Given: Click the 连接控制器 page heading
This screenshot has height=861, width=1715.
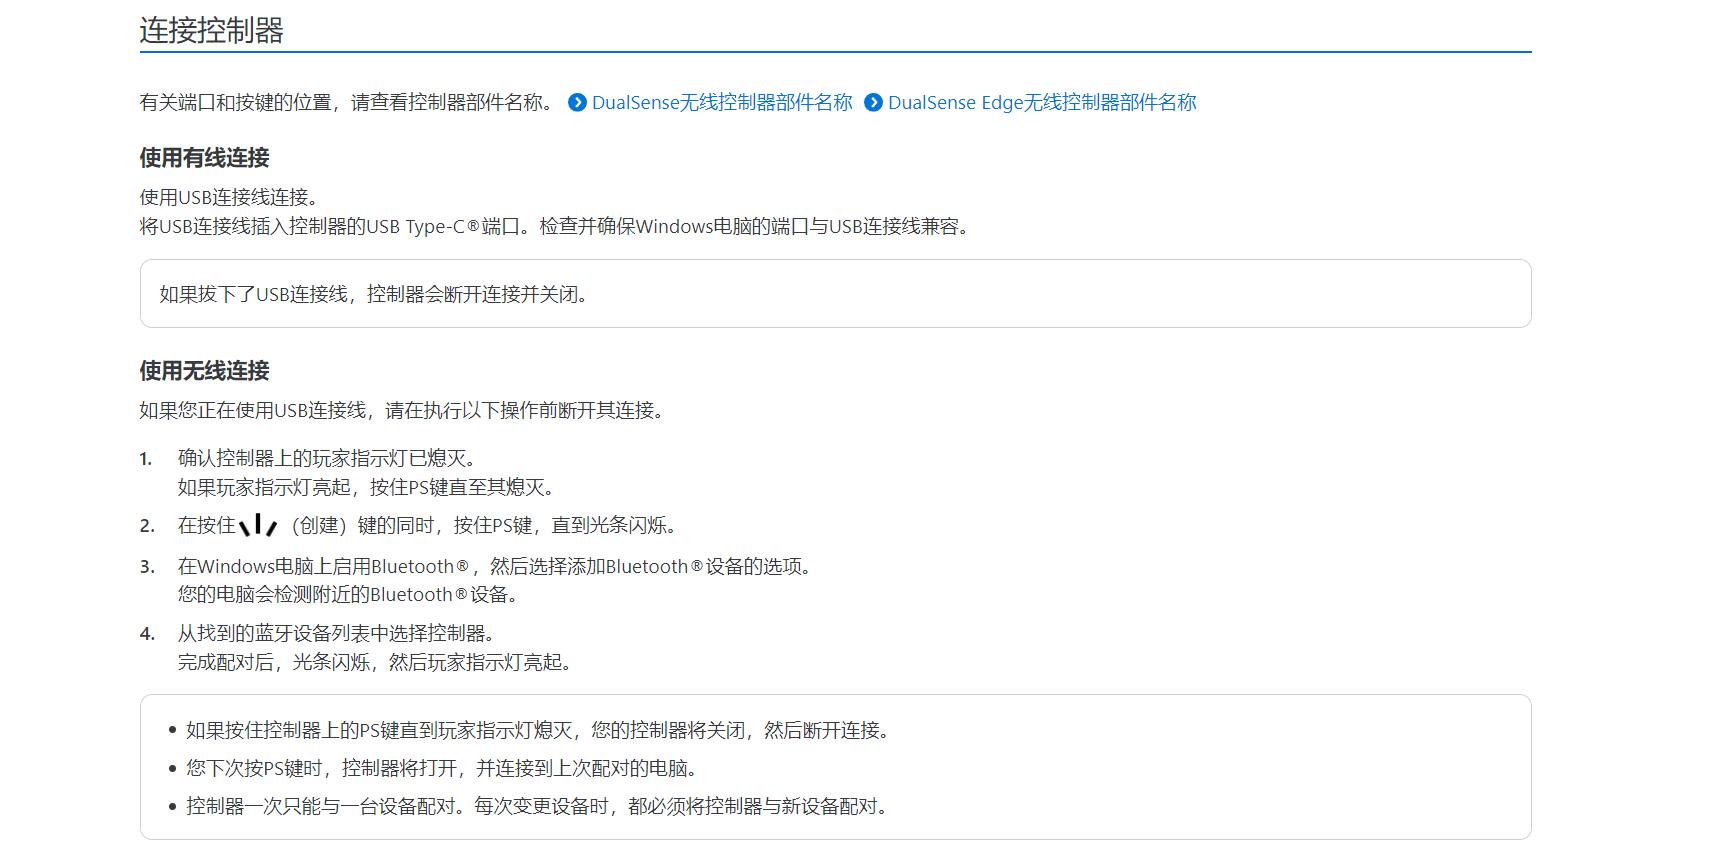Looking at the screenshot, I should pyautogui.click(x=212, y=30).
